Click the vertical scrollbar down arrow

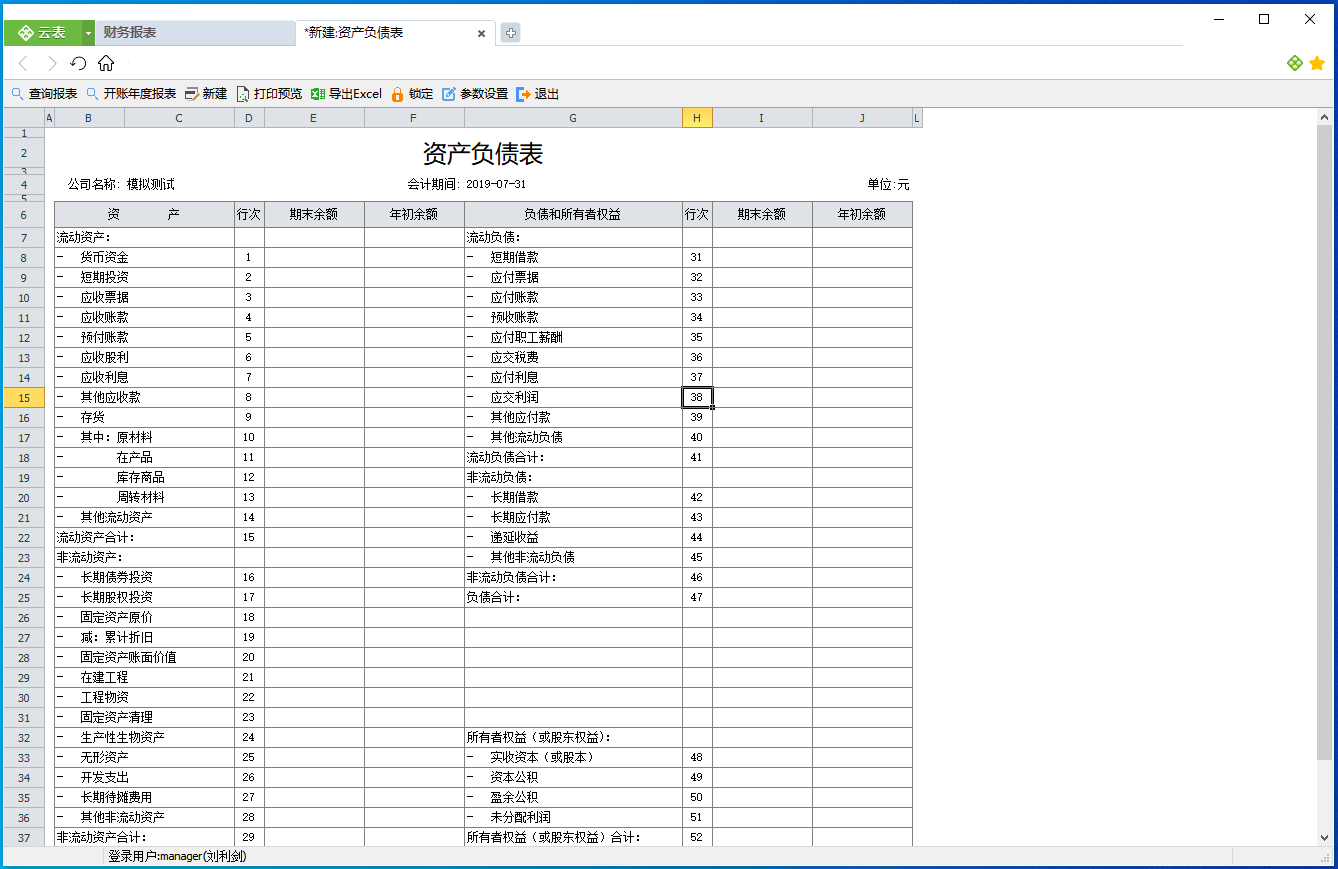[x=1325, y=837]
